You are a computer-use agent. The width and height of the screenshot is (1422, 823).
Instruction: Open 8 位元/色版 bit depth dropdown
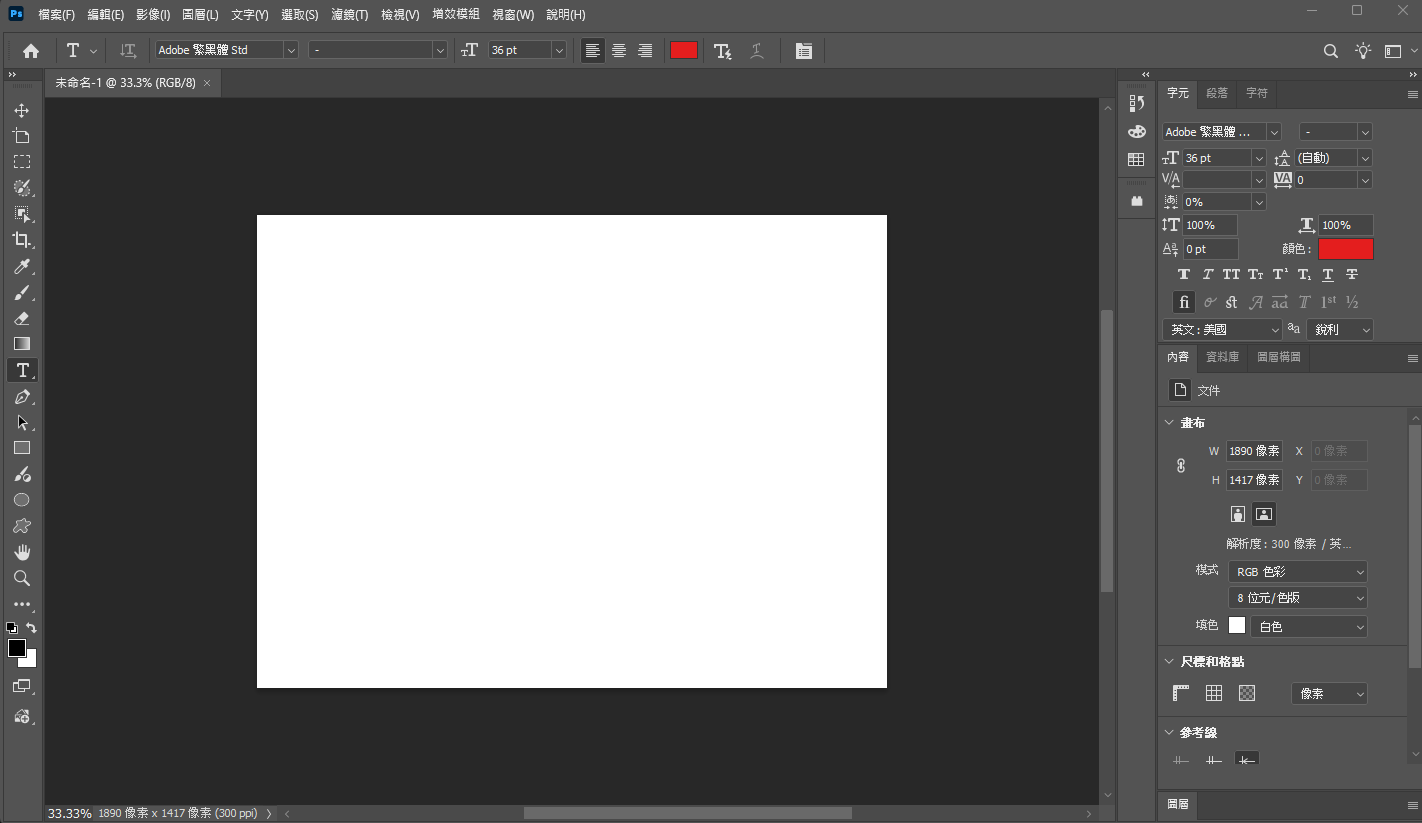tap(1298, 598)
